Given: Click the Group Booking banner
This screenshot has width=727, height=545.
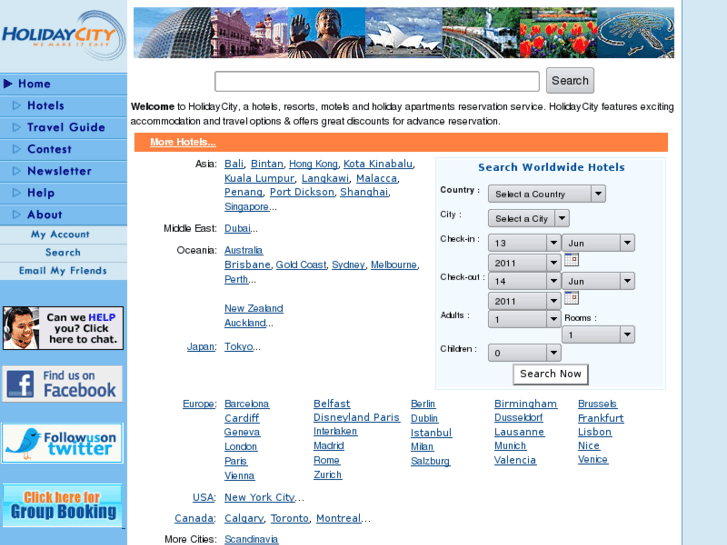Looking at the screenshot, I should click(x=63, y=505).
